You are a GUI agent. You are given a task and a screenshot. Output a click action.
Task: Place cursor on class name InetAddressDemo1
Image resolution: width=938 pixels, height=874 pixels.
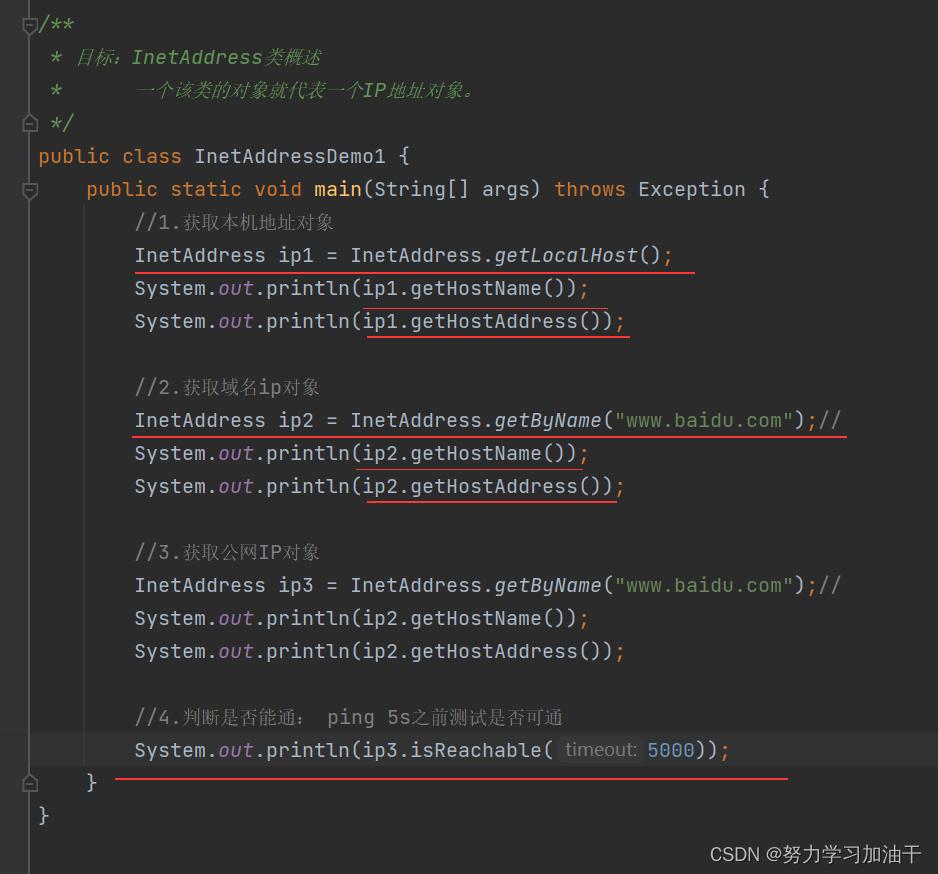(289, 156)
